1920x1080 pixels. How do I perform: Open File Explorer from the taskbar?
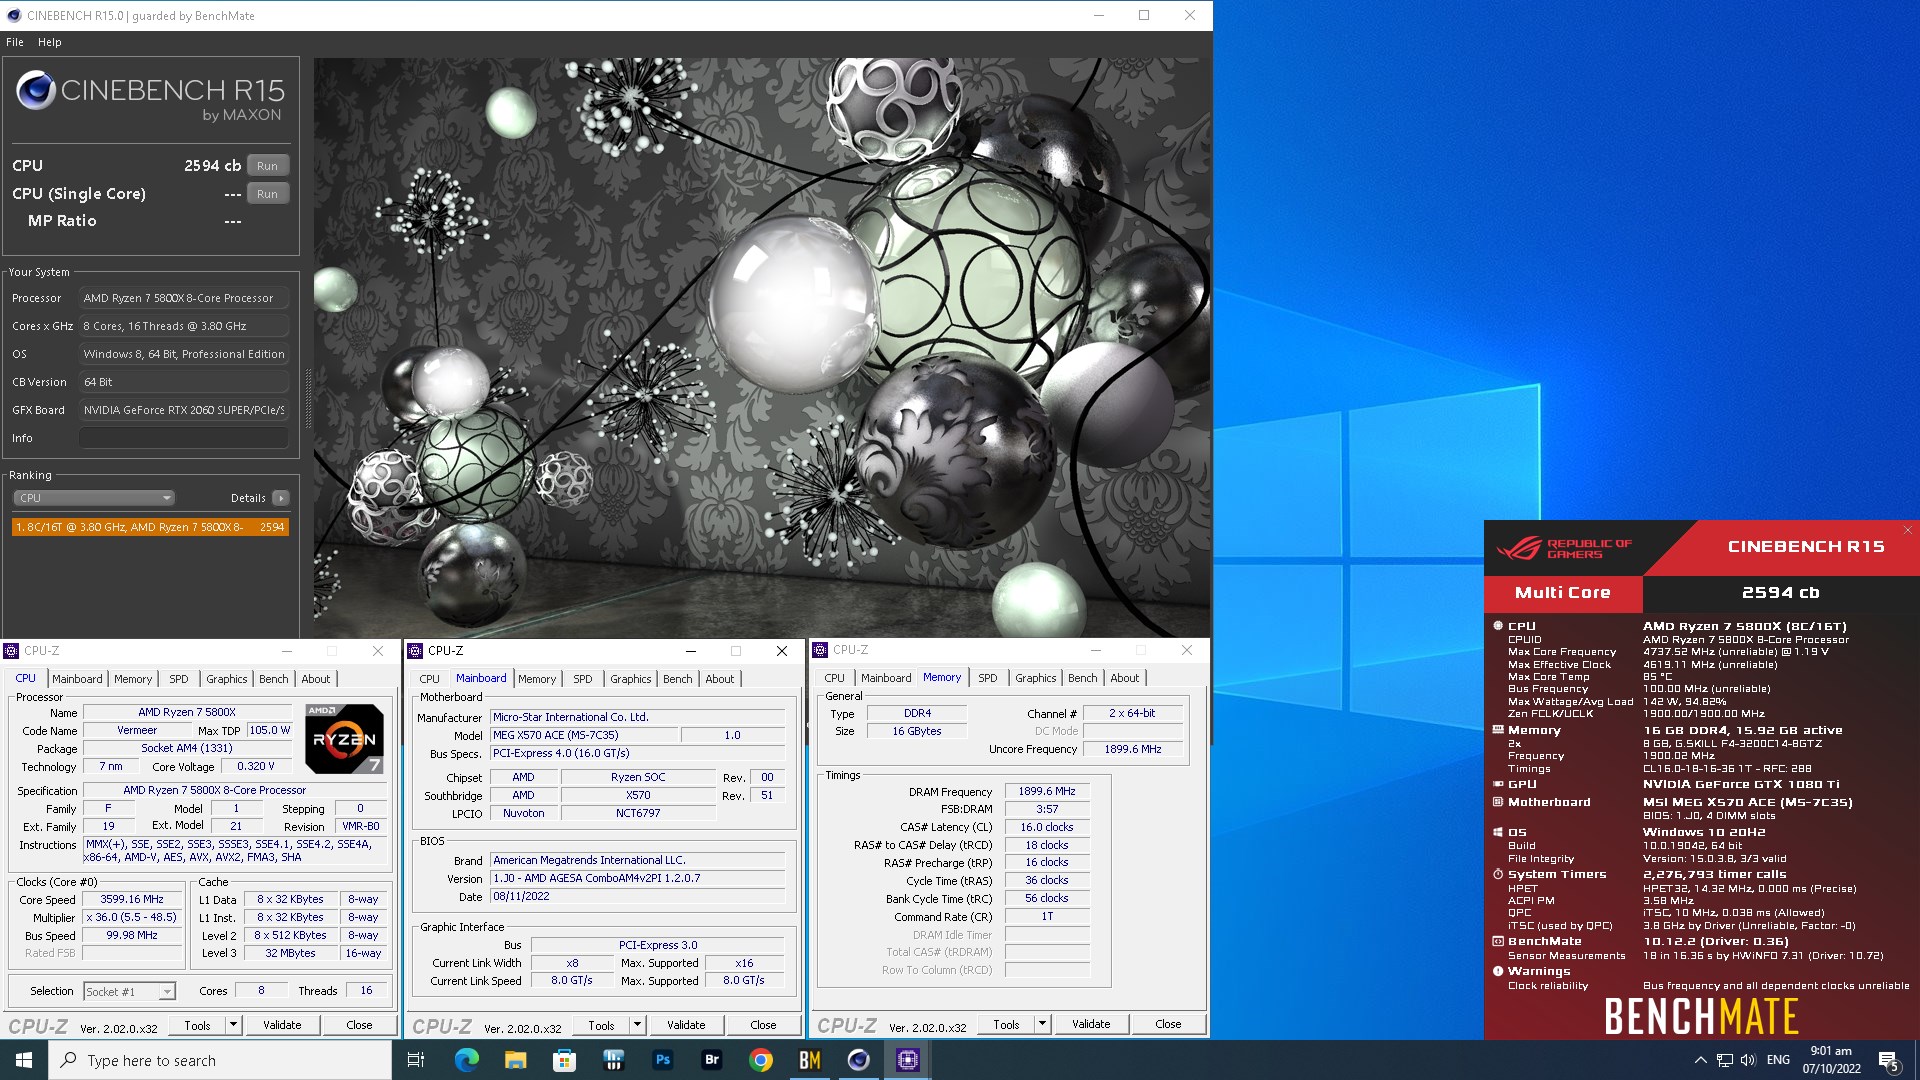pyautogui.click(x=516, y=1060)
